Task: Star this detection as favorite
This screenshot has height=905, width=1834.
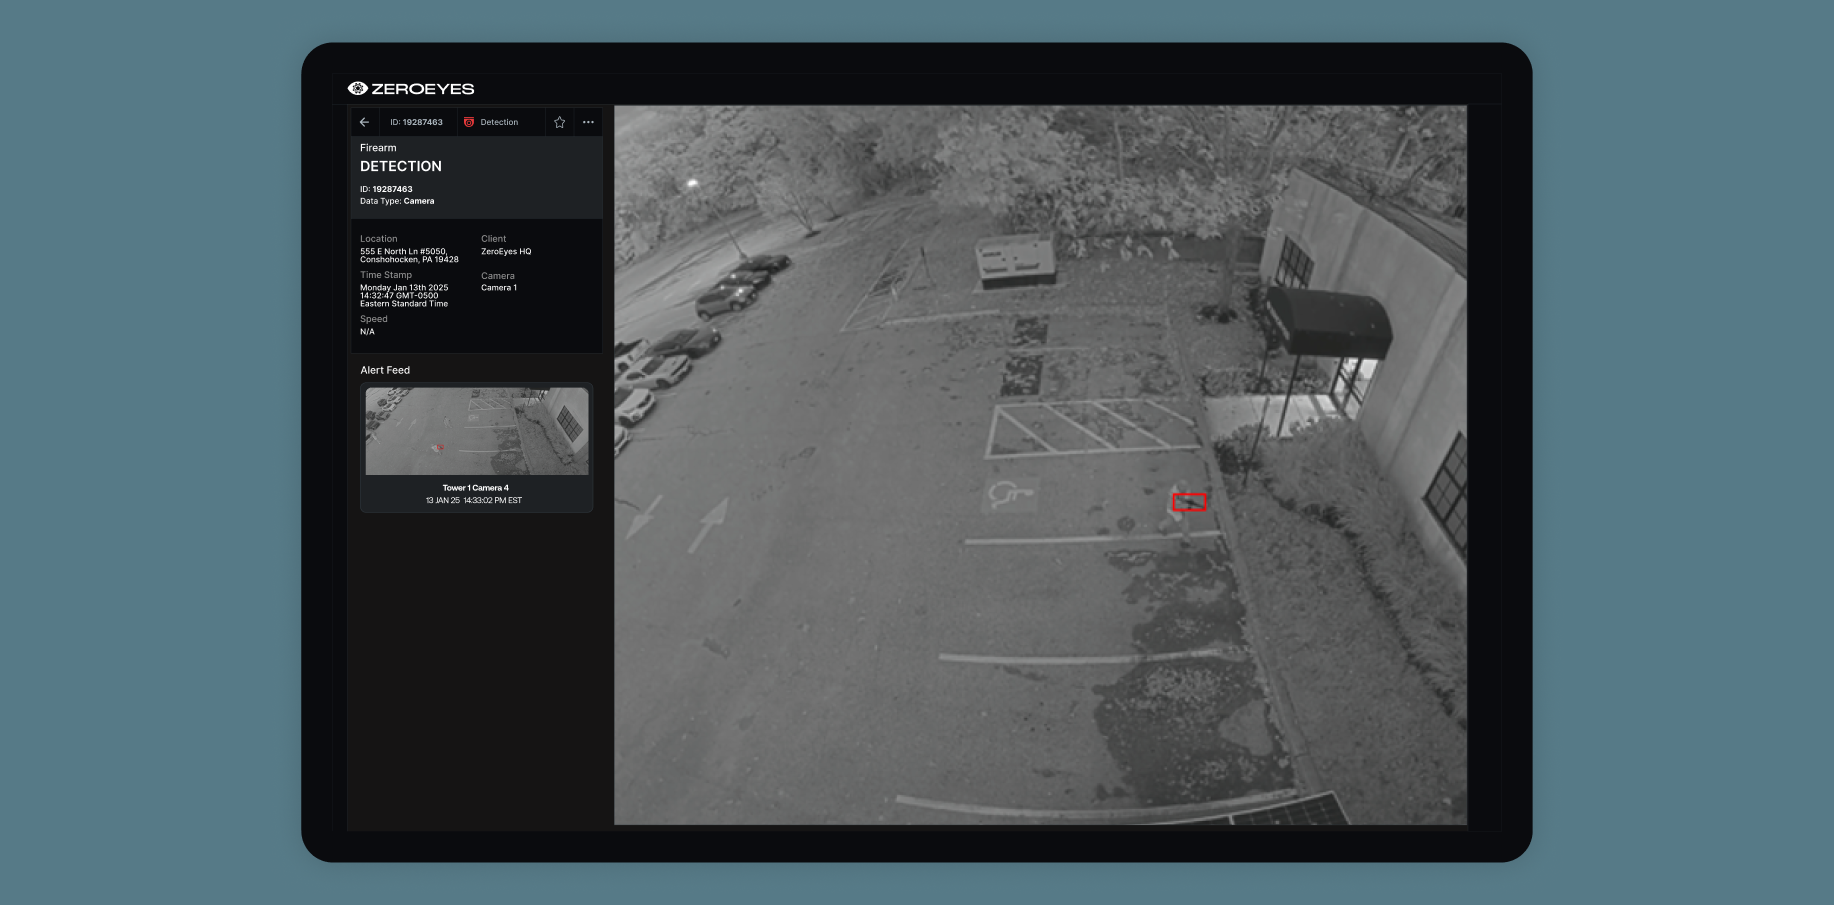Action: pos(560,122)
